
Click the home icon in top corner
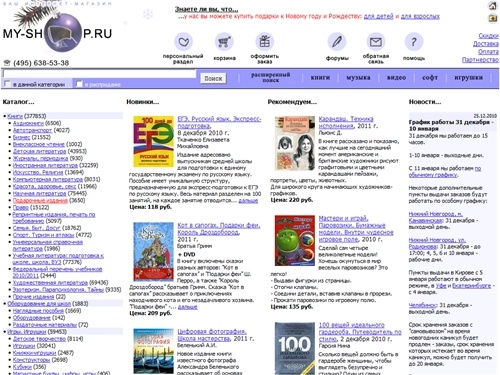(x=493, y=6)
